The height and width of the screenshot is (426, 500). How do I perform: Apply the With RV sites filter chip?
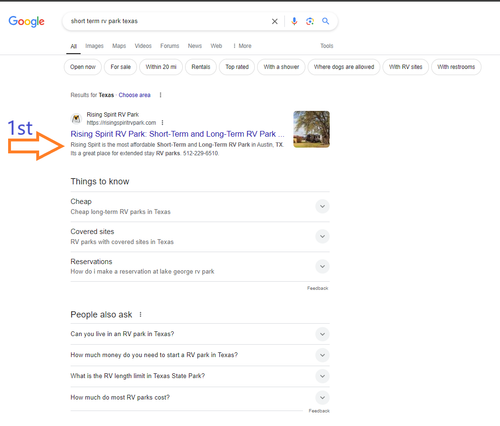click(406, 67)
